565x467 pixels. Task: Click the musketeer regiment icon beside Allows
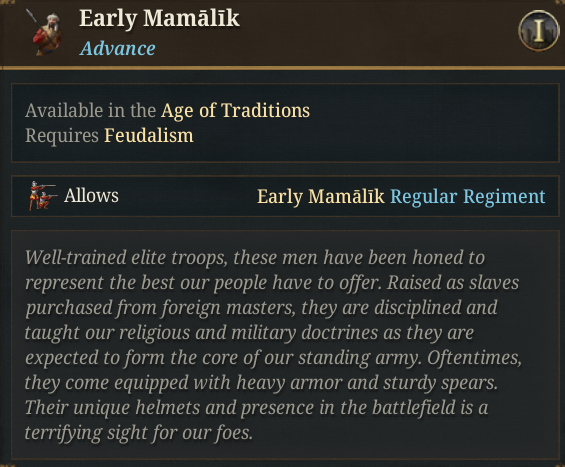point(42,196)
